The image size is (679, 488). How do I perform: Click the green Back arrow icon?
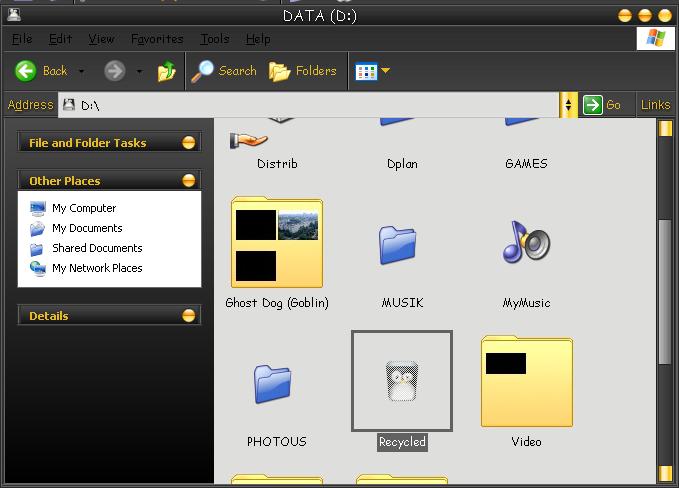point(26,71)
